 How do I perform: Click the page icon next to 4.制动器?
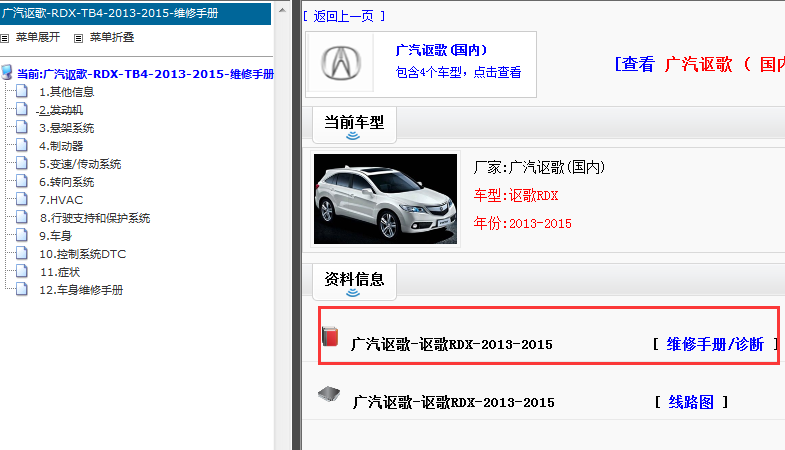tap(22, 145)
